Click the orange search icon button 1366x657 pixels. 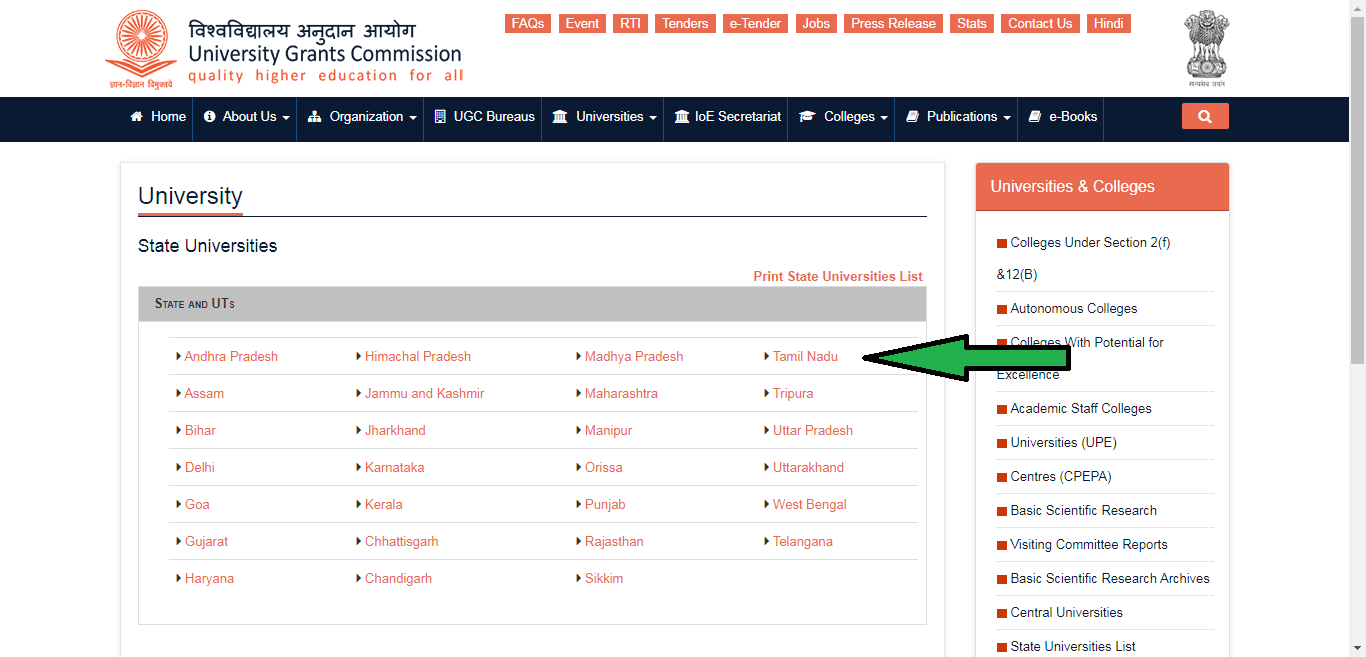click(x=1204, y=116)
